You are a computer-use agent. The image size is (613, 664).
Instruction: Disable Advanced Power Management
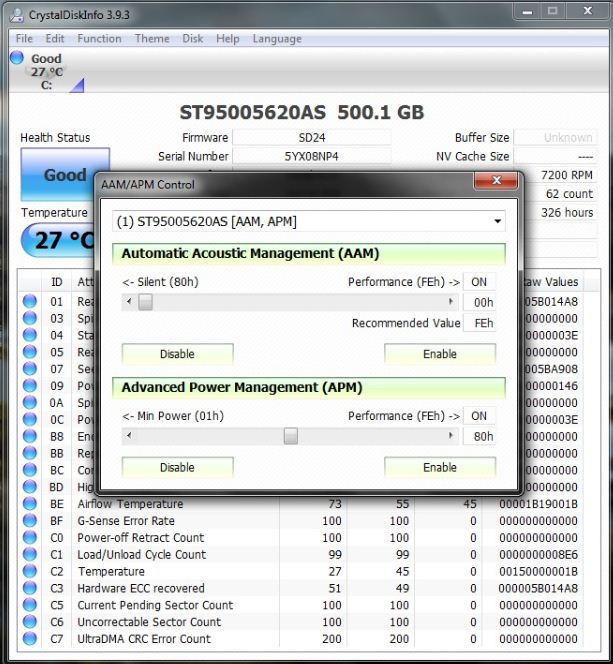[177, 468]
